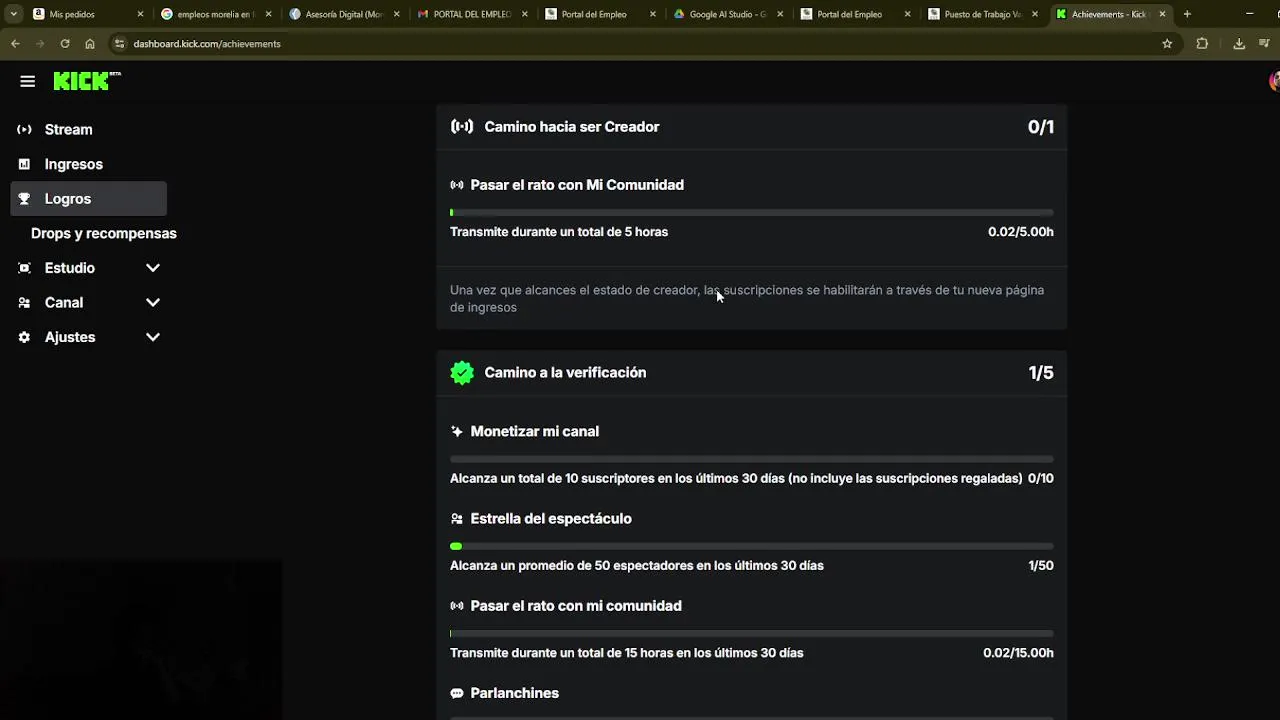
Task: Click the 1/50 viewers value
Action: [1041, 565]
